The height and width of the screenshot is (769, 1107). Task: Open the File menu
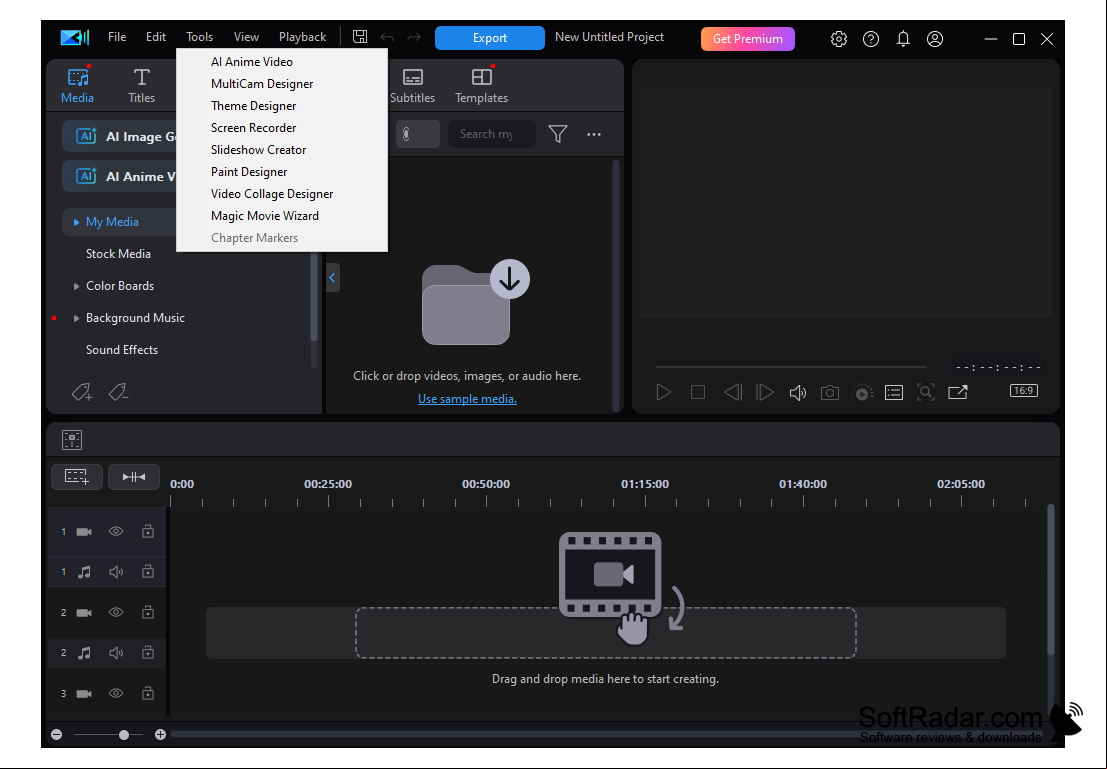click(x=117, y=37)
